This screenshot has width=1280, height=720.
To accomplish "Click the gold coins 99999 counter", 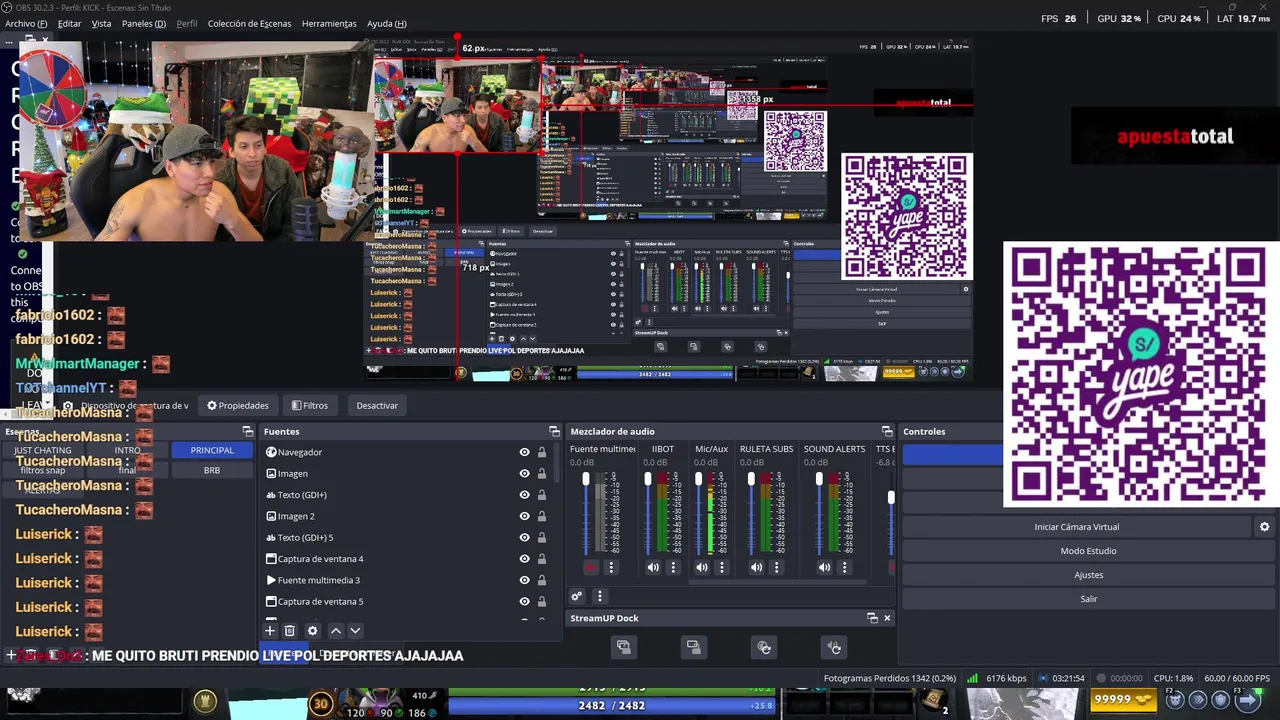I will coord(1124,700).
